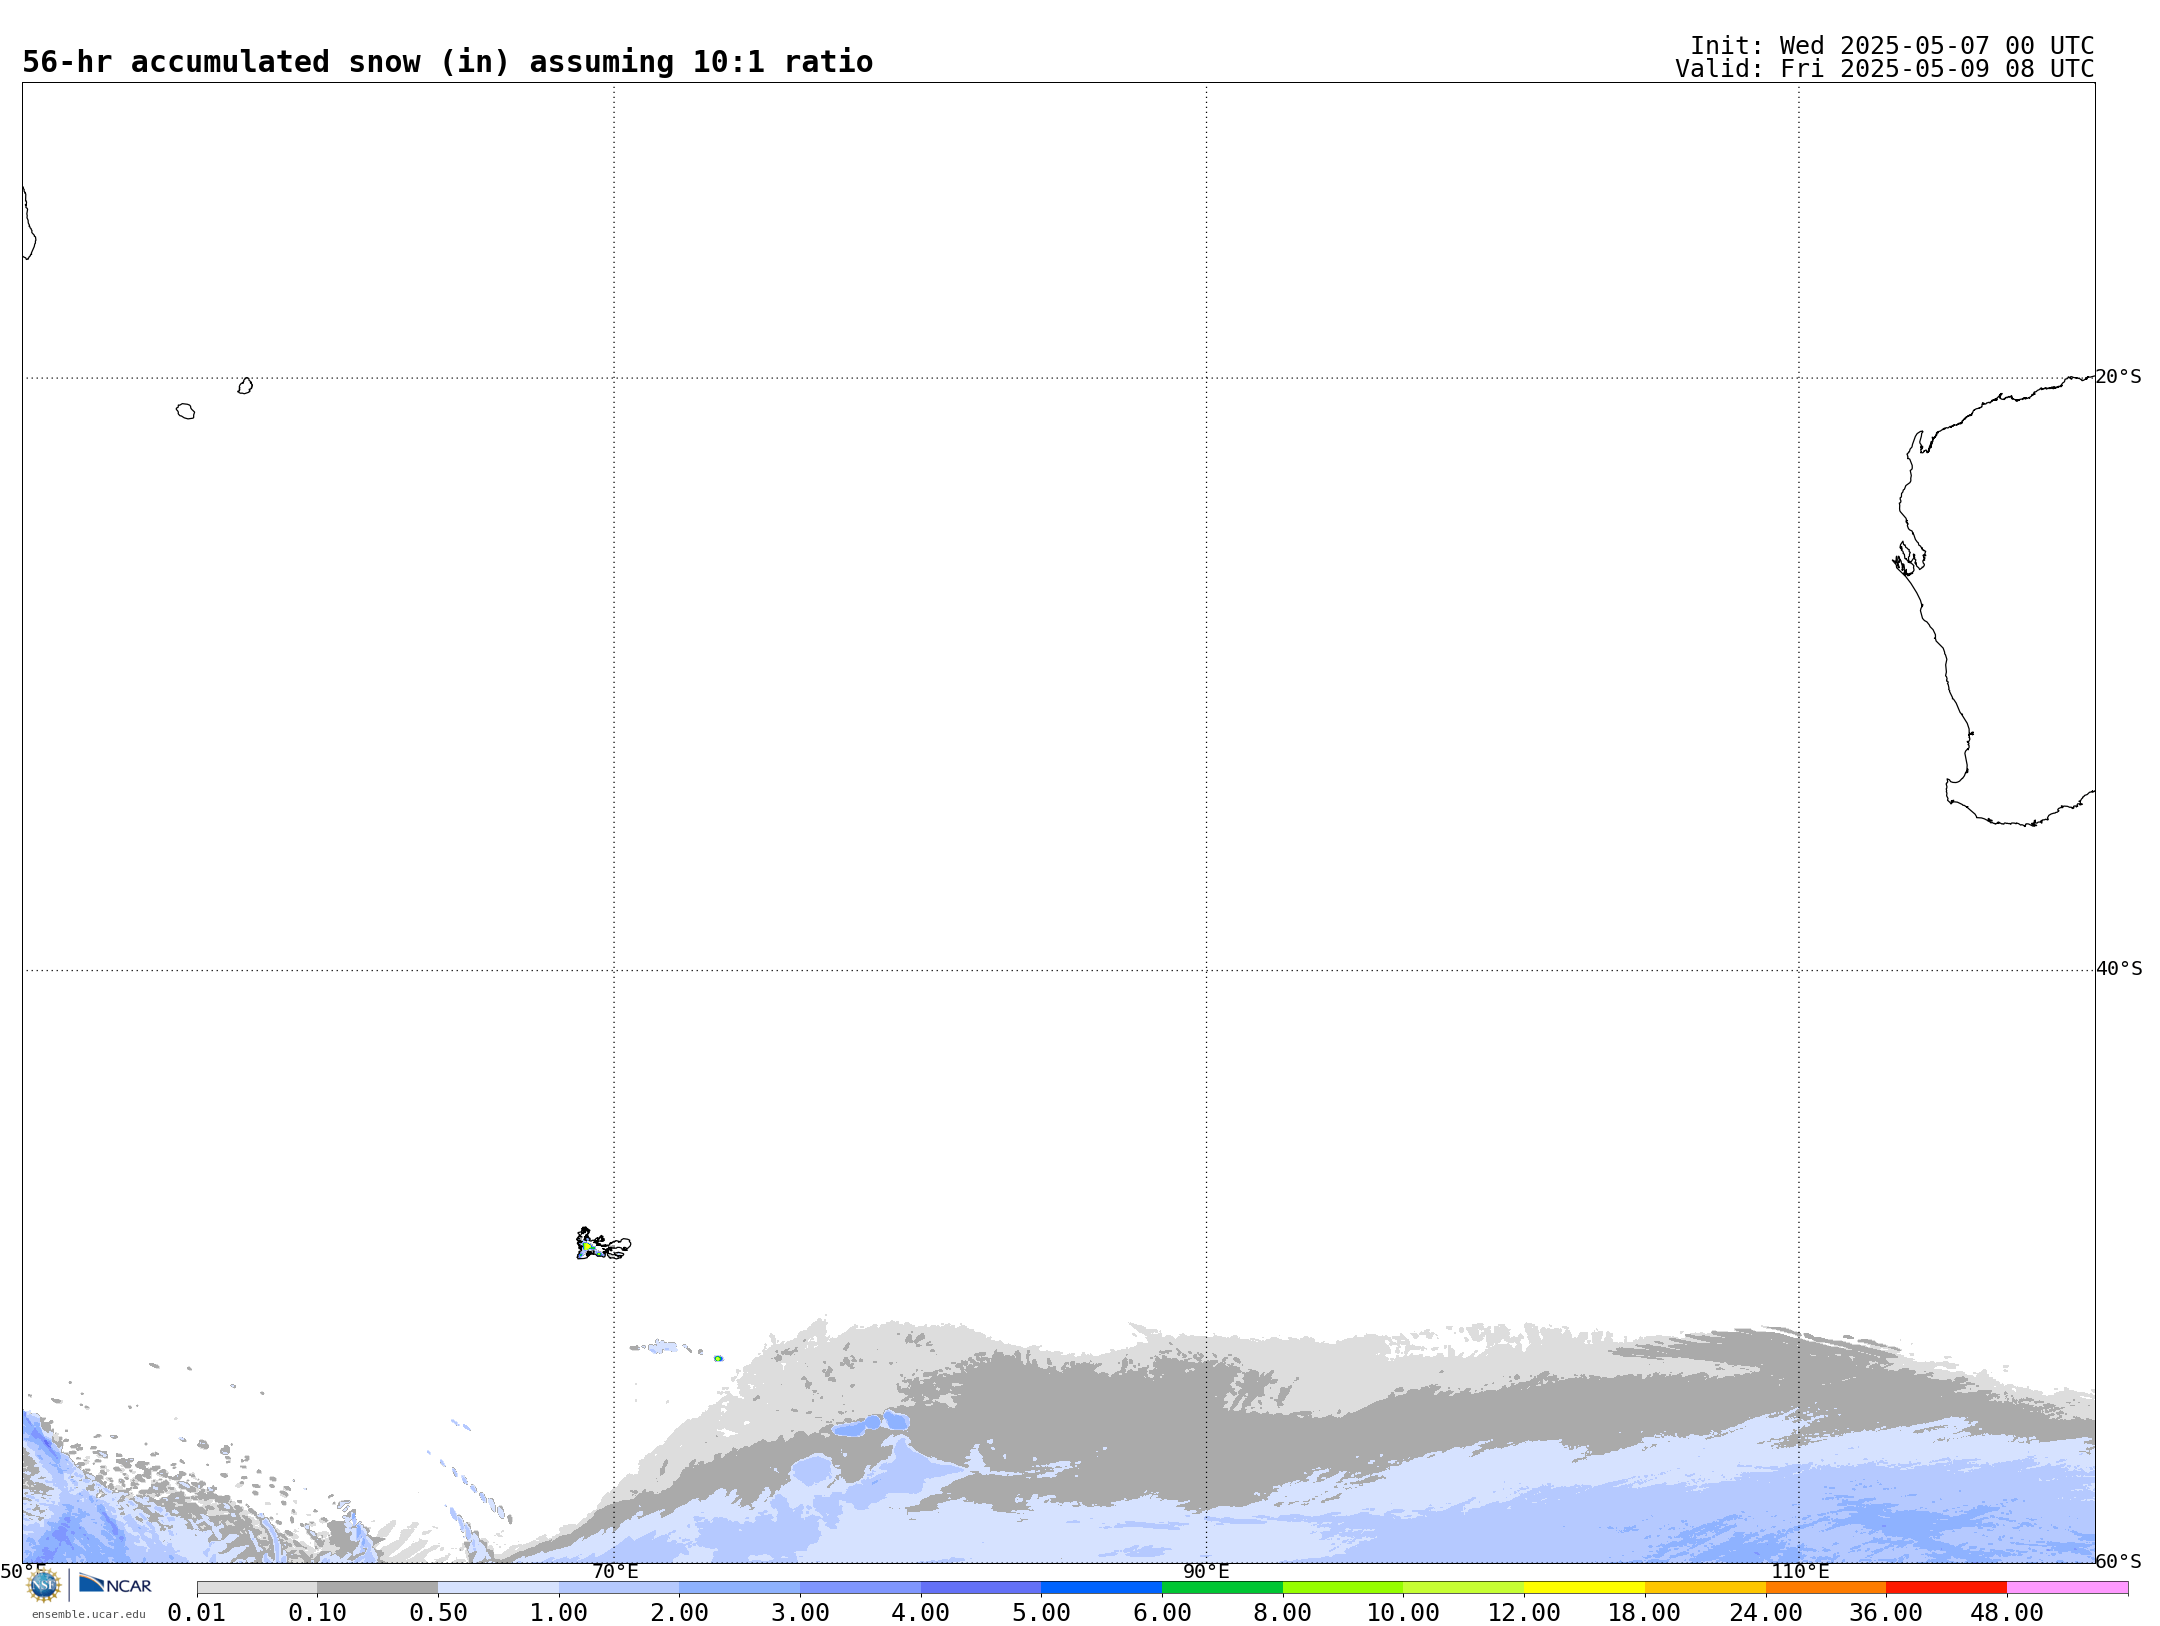This screenshot has height=1626, width=2160.
Task: Click the "36.00" legend value
Action: point(1886,1613)
